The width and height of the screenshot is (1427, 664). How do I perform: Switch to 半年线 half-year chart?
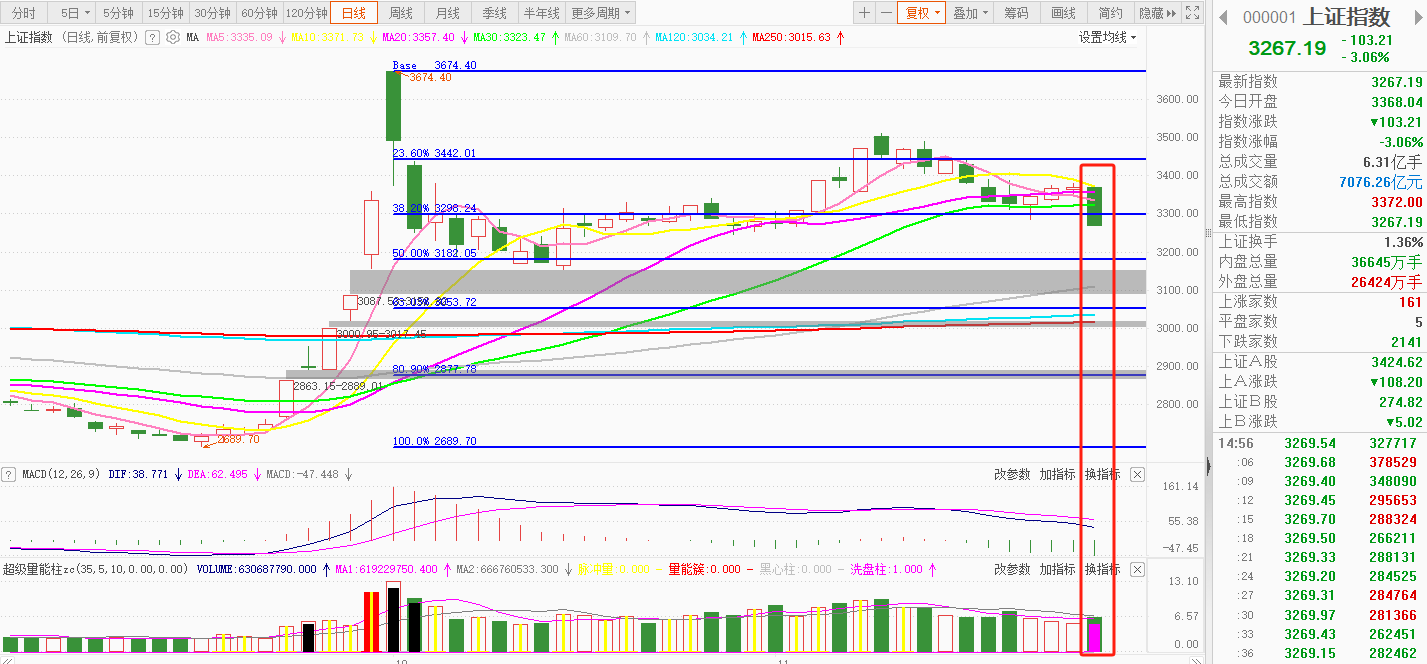click(x=541, y=13)
